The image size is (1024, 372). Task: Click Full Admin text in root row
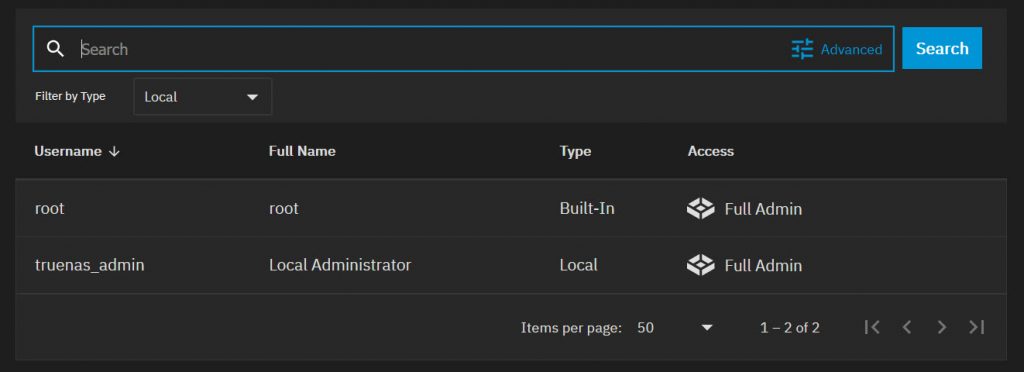[x=763, y=209]
